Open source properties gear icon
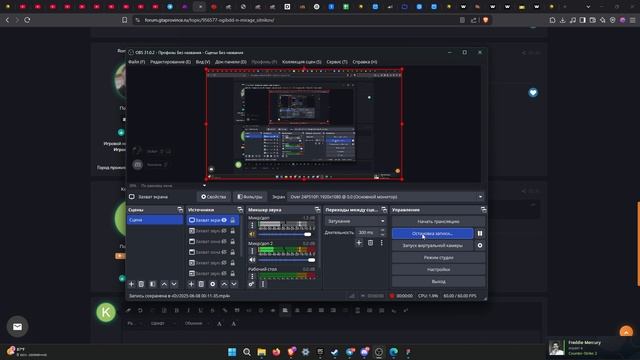 [x=213, y=284]
